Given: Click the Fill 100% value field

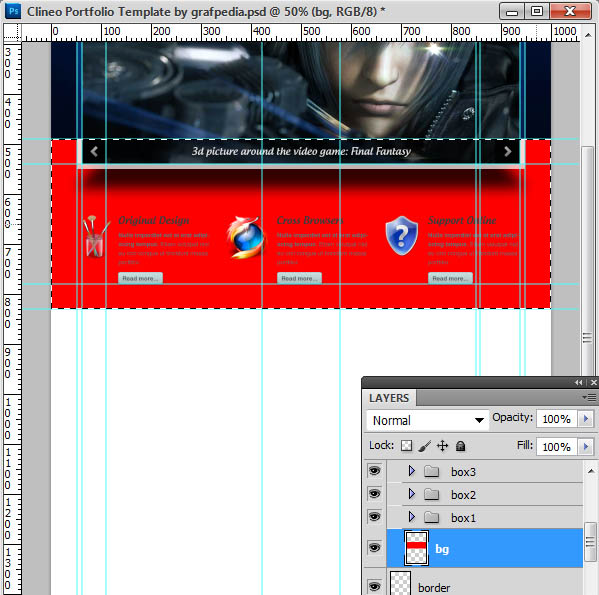Looking at the screenshot, I should point(557,446).
